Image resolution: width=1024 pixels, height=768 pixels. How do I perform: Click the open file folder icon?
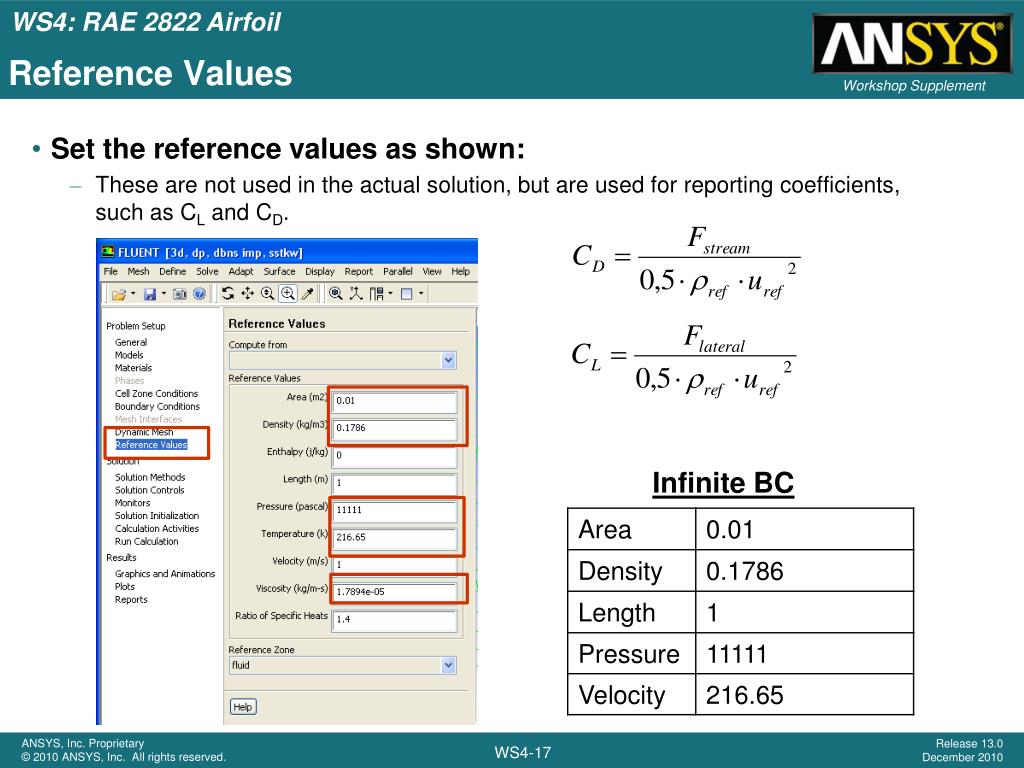(x=118, y=294)
